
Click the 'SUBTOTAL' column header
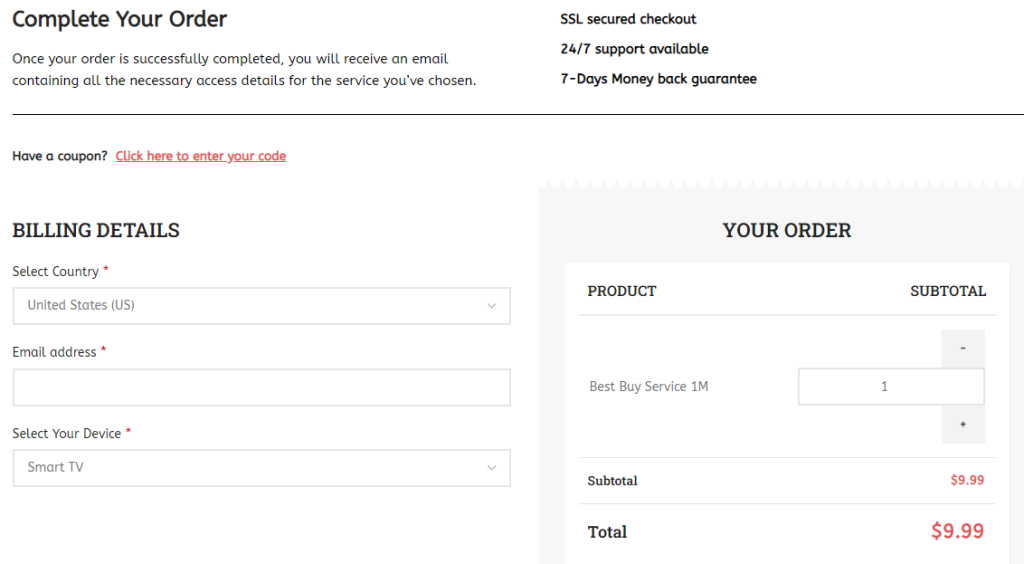point(947,291)
